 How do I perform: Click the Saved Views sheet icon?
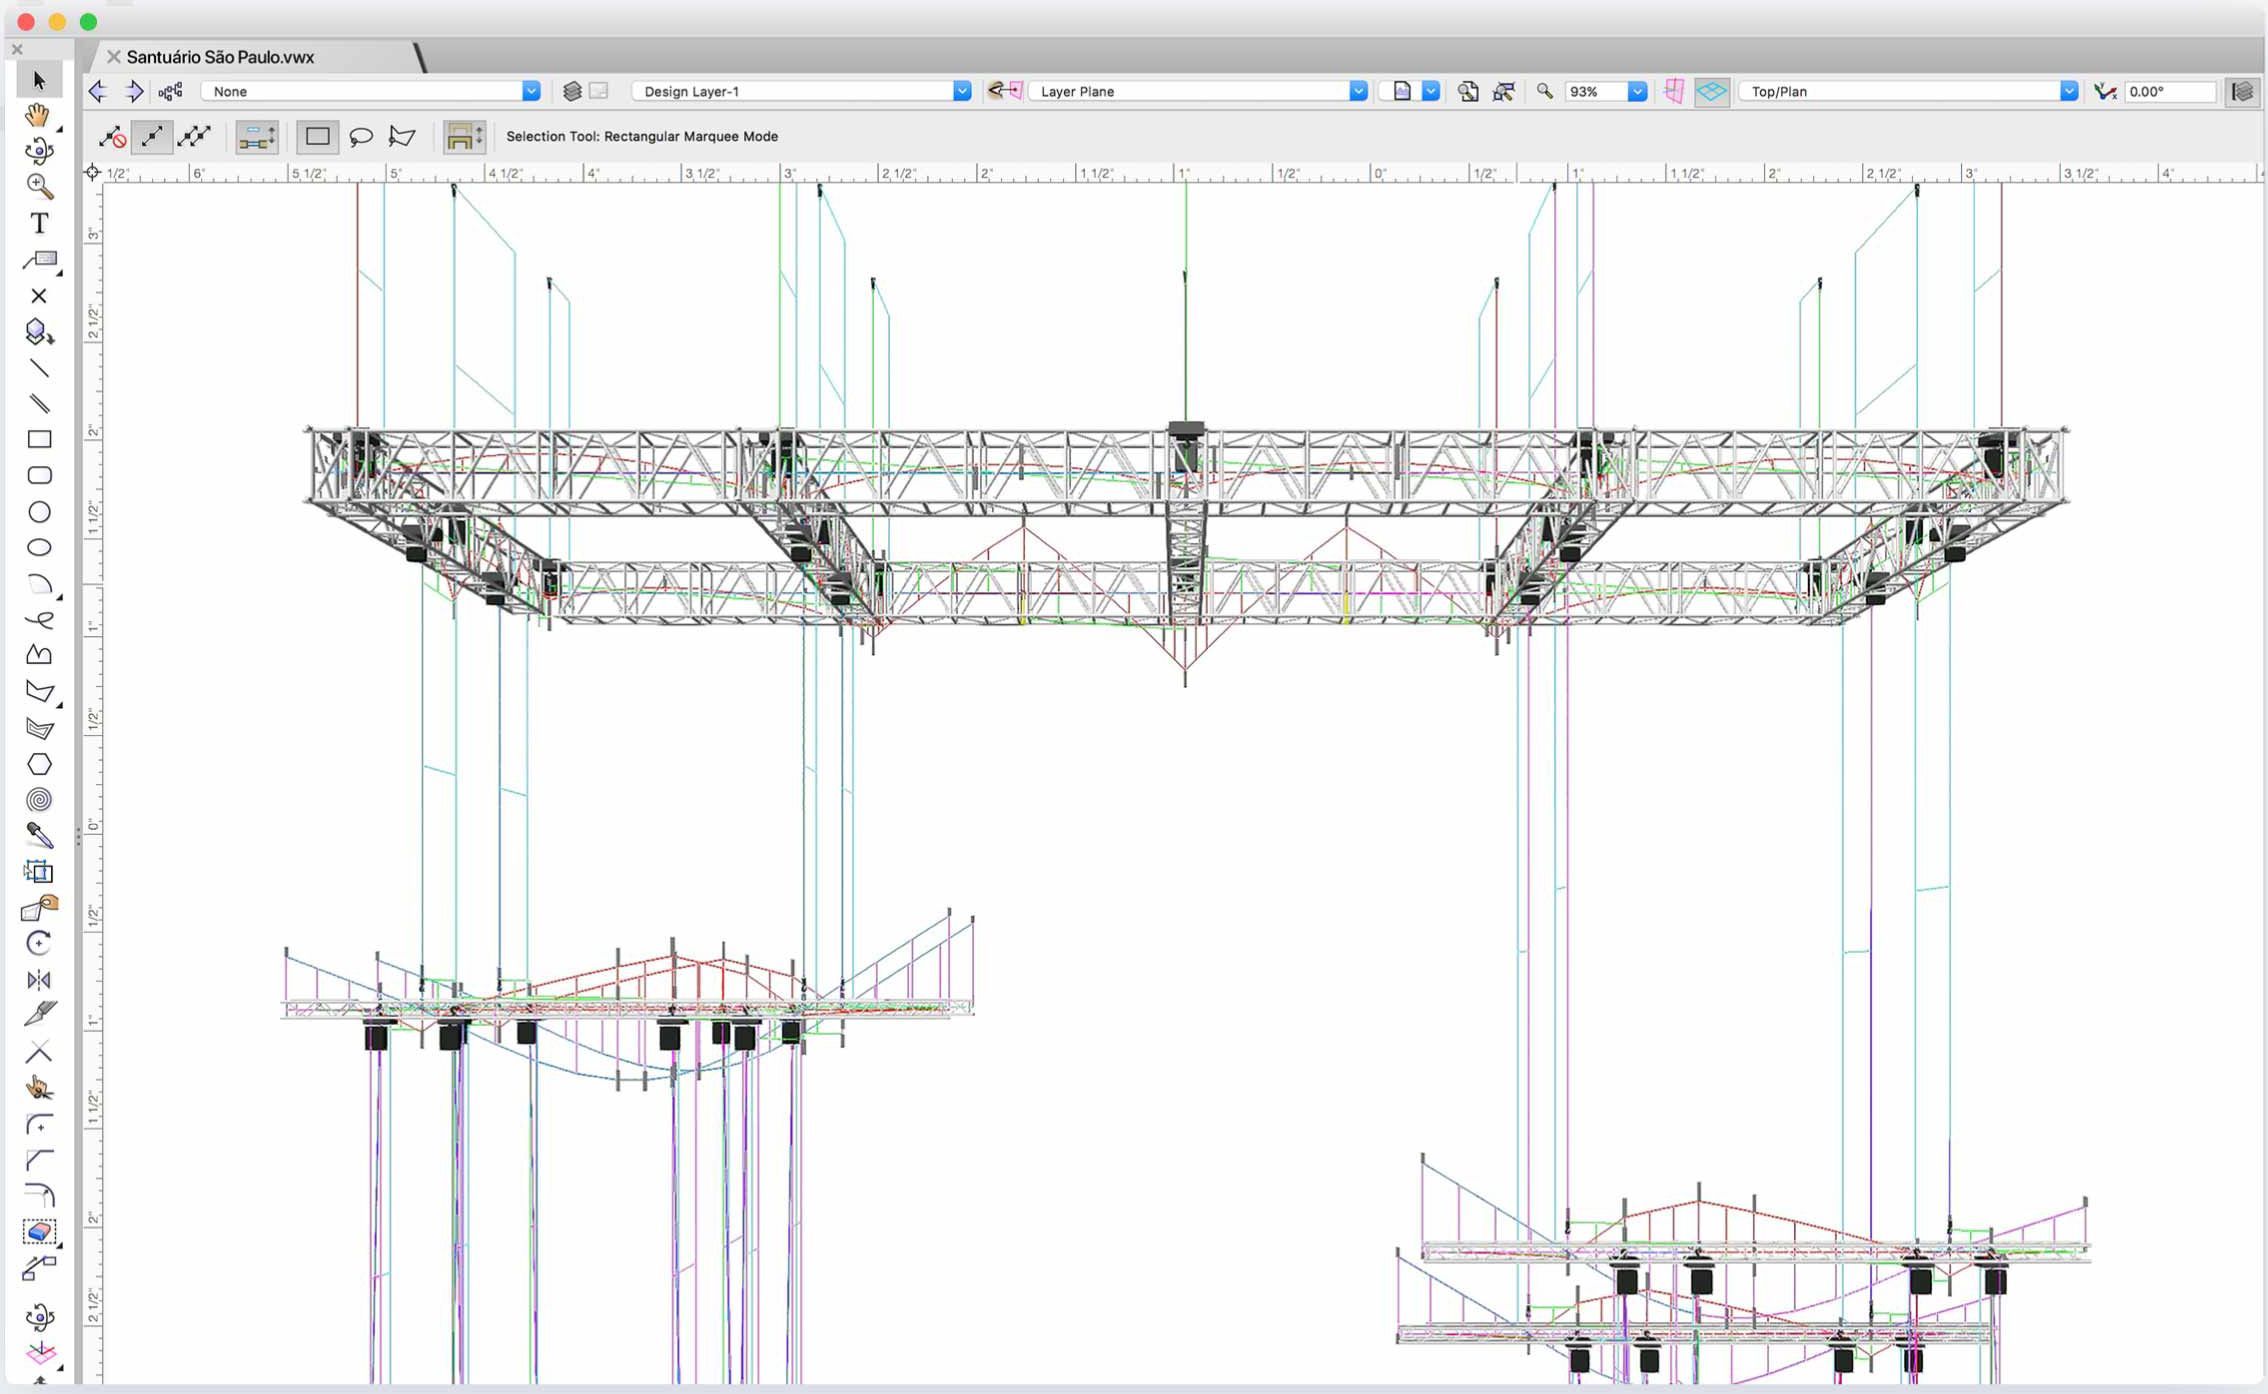pyautogui.click(x=1402, y=91)
